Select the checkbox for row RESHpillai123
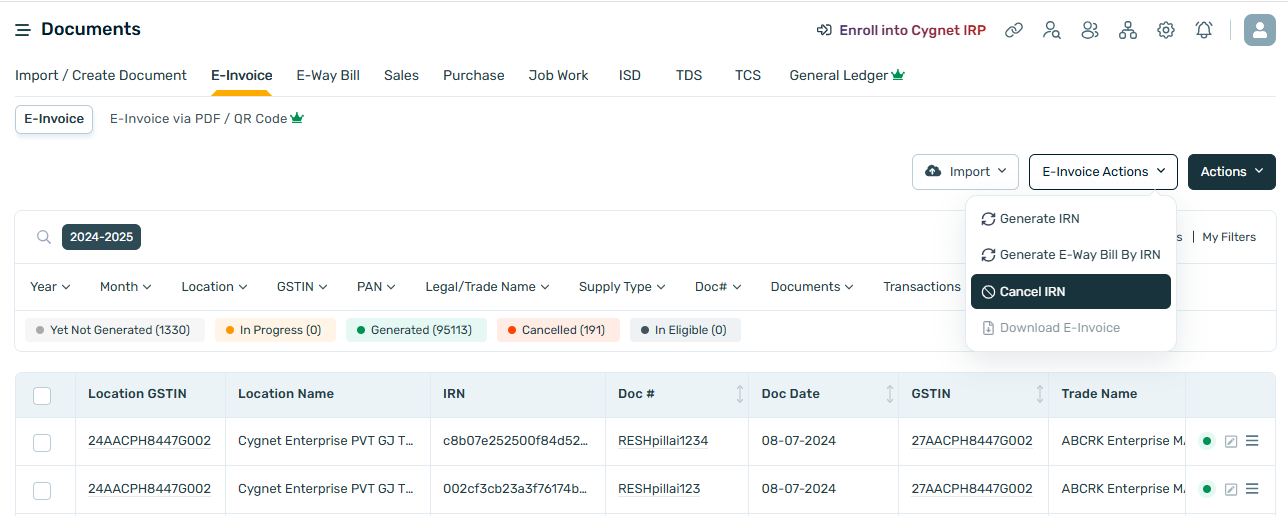 click(42, 490)
